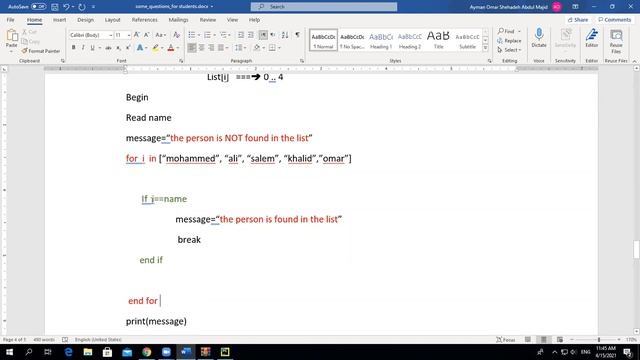Apply bold formatting
Viewport: 640px width, 360px height.
coord(73,48)
